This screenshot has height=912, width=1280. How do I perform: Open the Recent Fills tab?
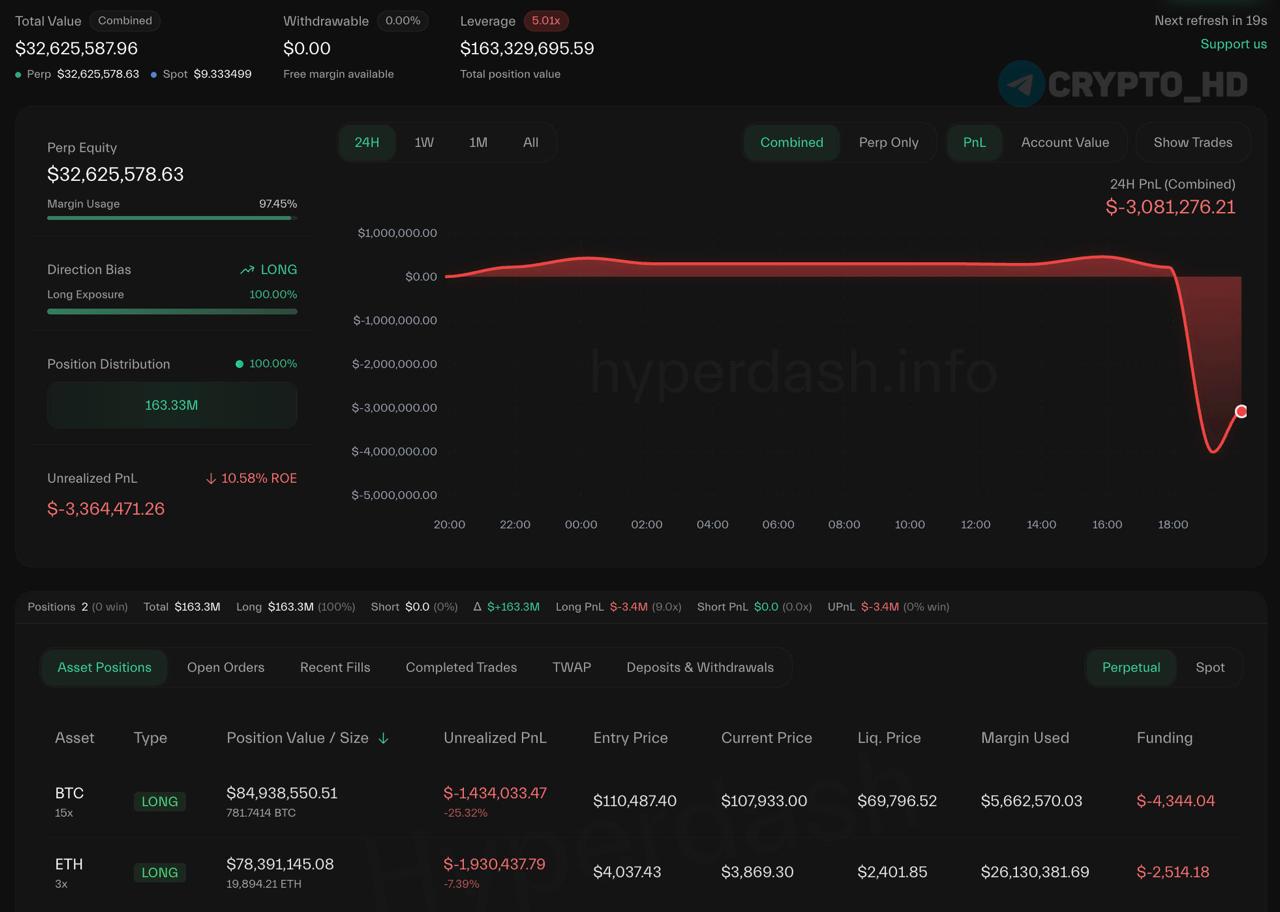(x=335, y=667)
